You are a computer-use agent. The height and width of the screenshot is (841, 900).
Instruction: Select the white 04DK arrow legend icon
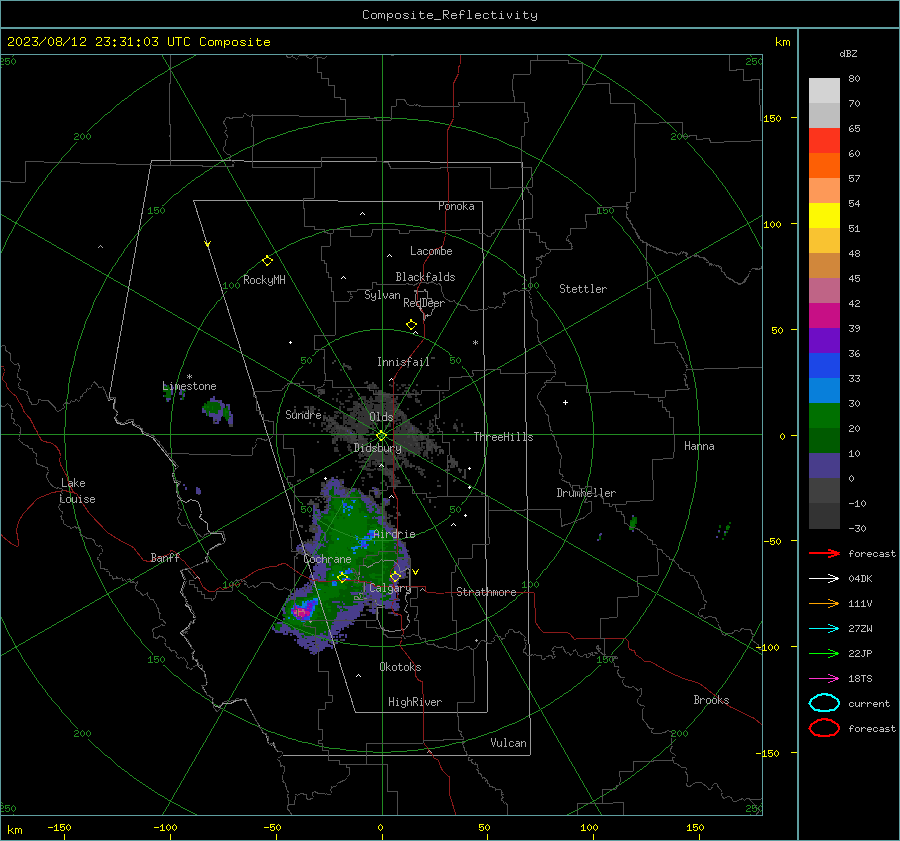824,578
